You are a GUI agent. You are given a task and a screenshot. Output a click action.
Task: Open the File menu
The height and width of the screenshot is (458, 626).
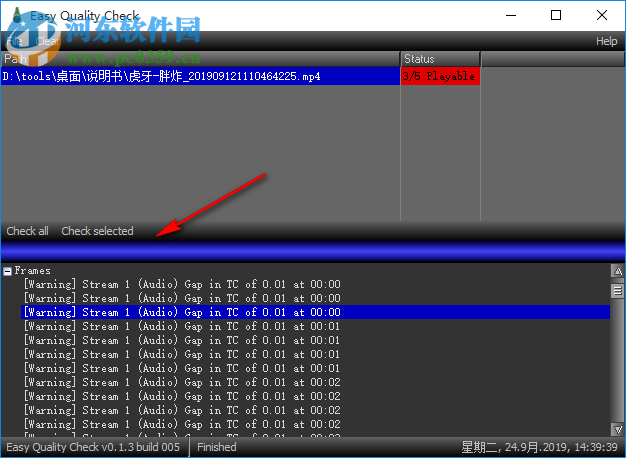point(14,41)
